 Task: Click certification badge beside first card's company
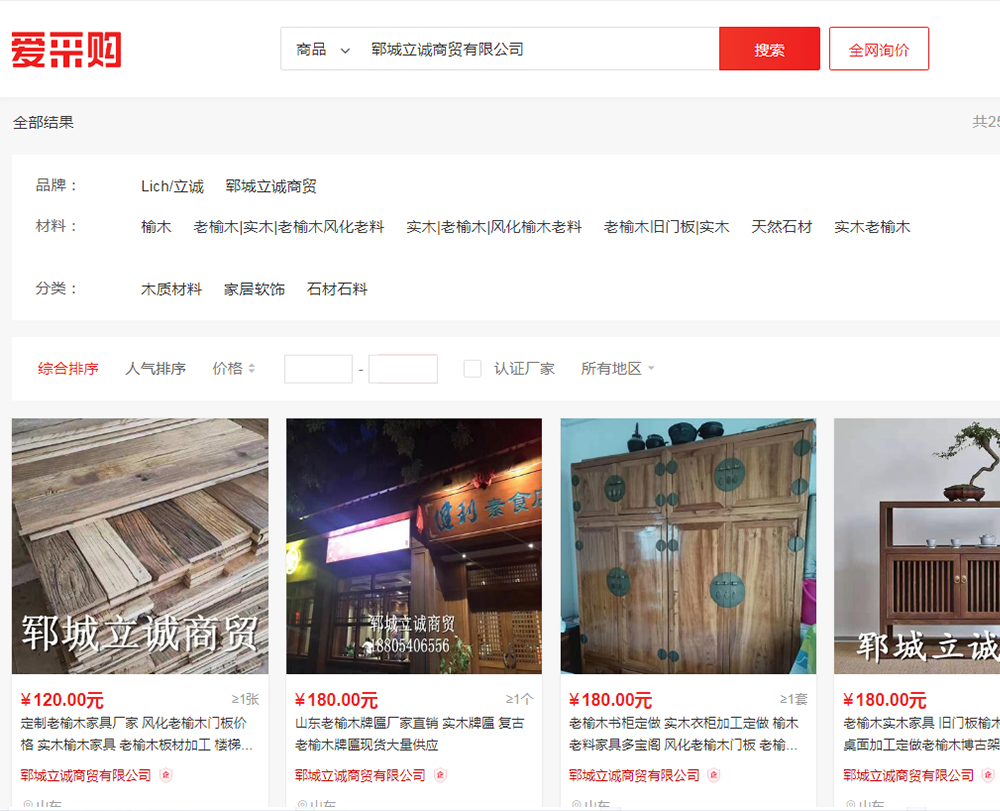pos(166,775)
